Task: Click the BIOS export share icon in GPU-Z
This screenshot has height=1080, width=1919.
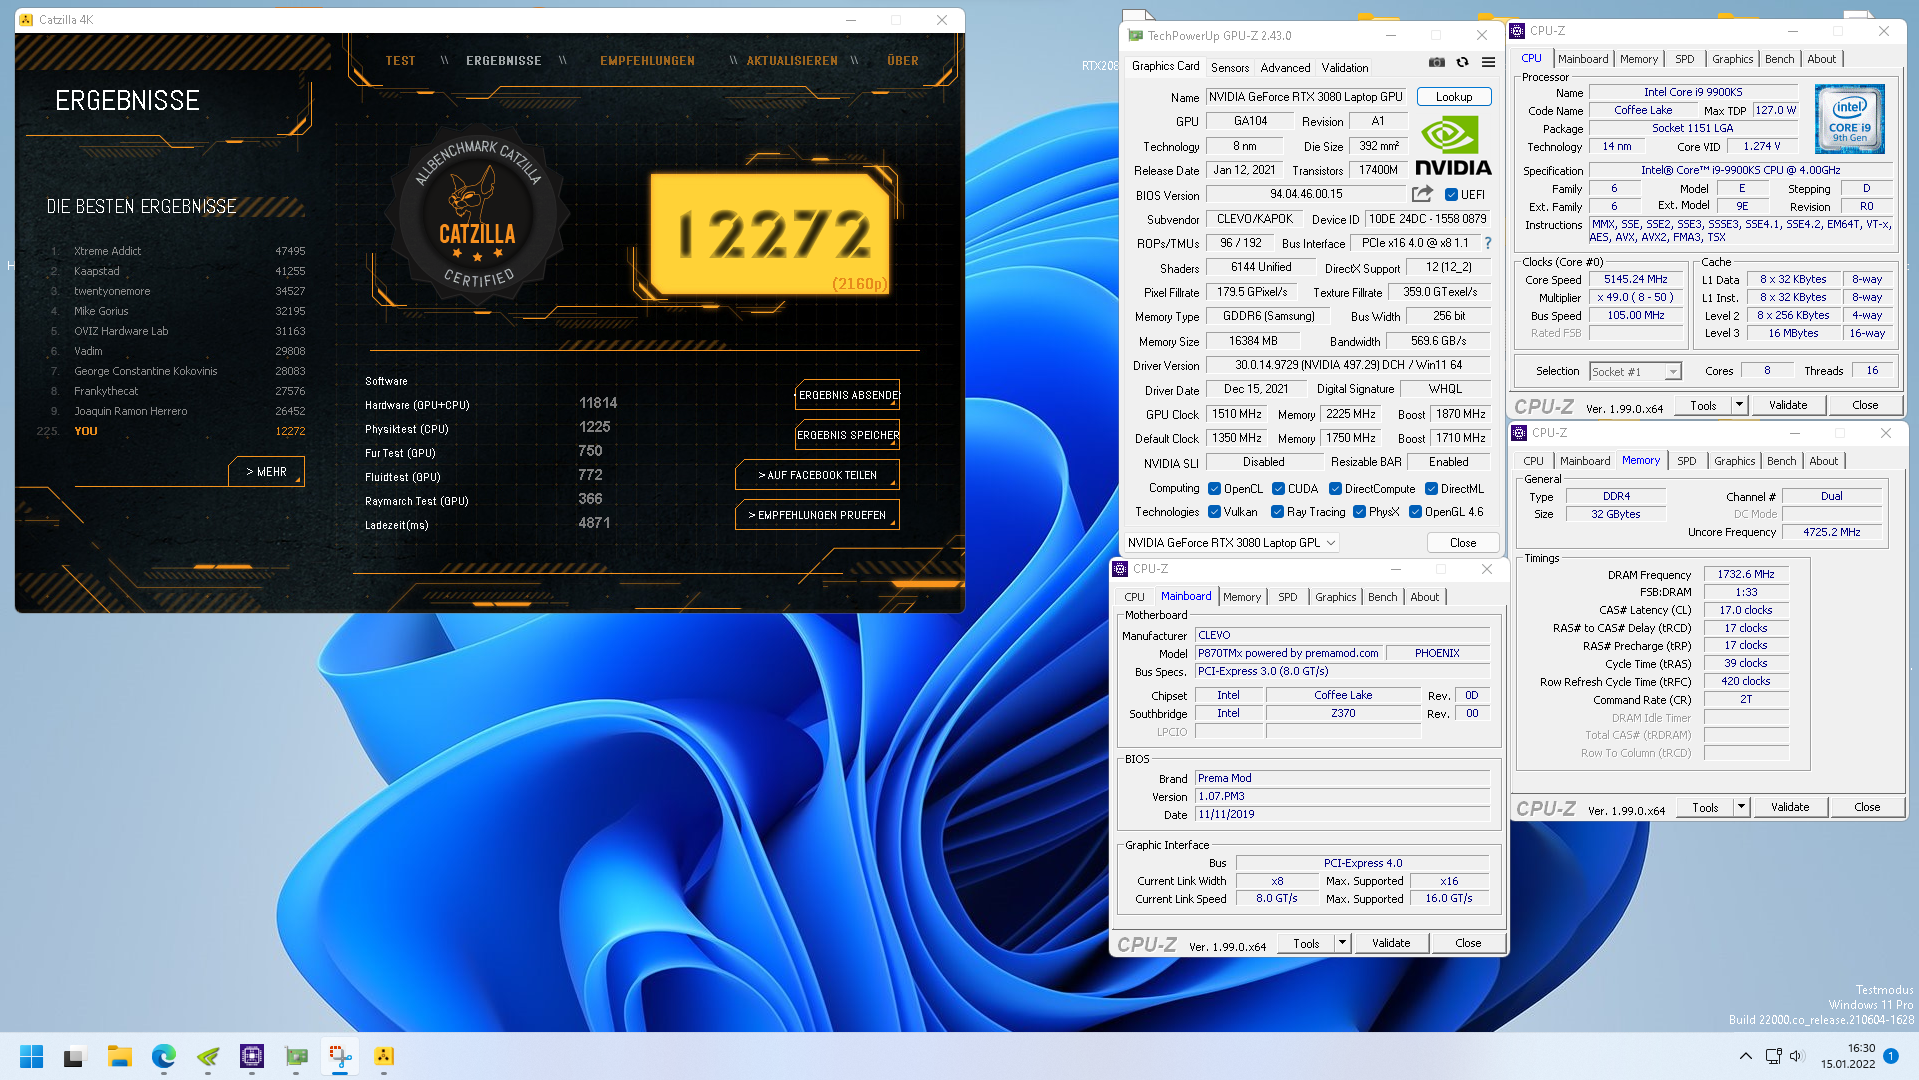Action: coord(1422,194)
